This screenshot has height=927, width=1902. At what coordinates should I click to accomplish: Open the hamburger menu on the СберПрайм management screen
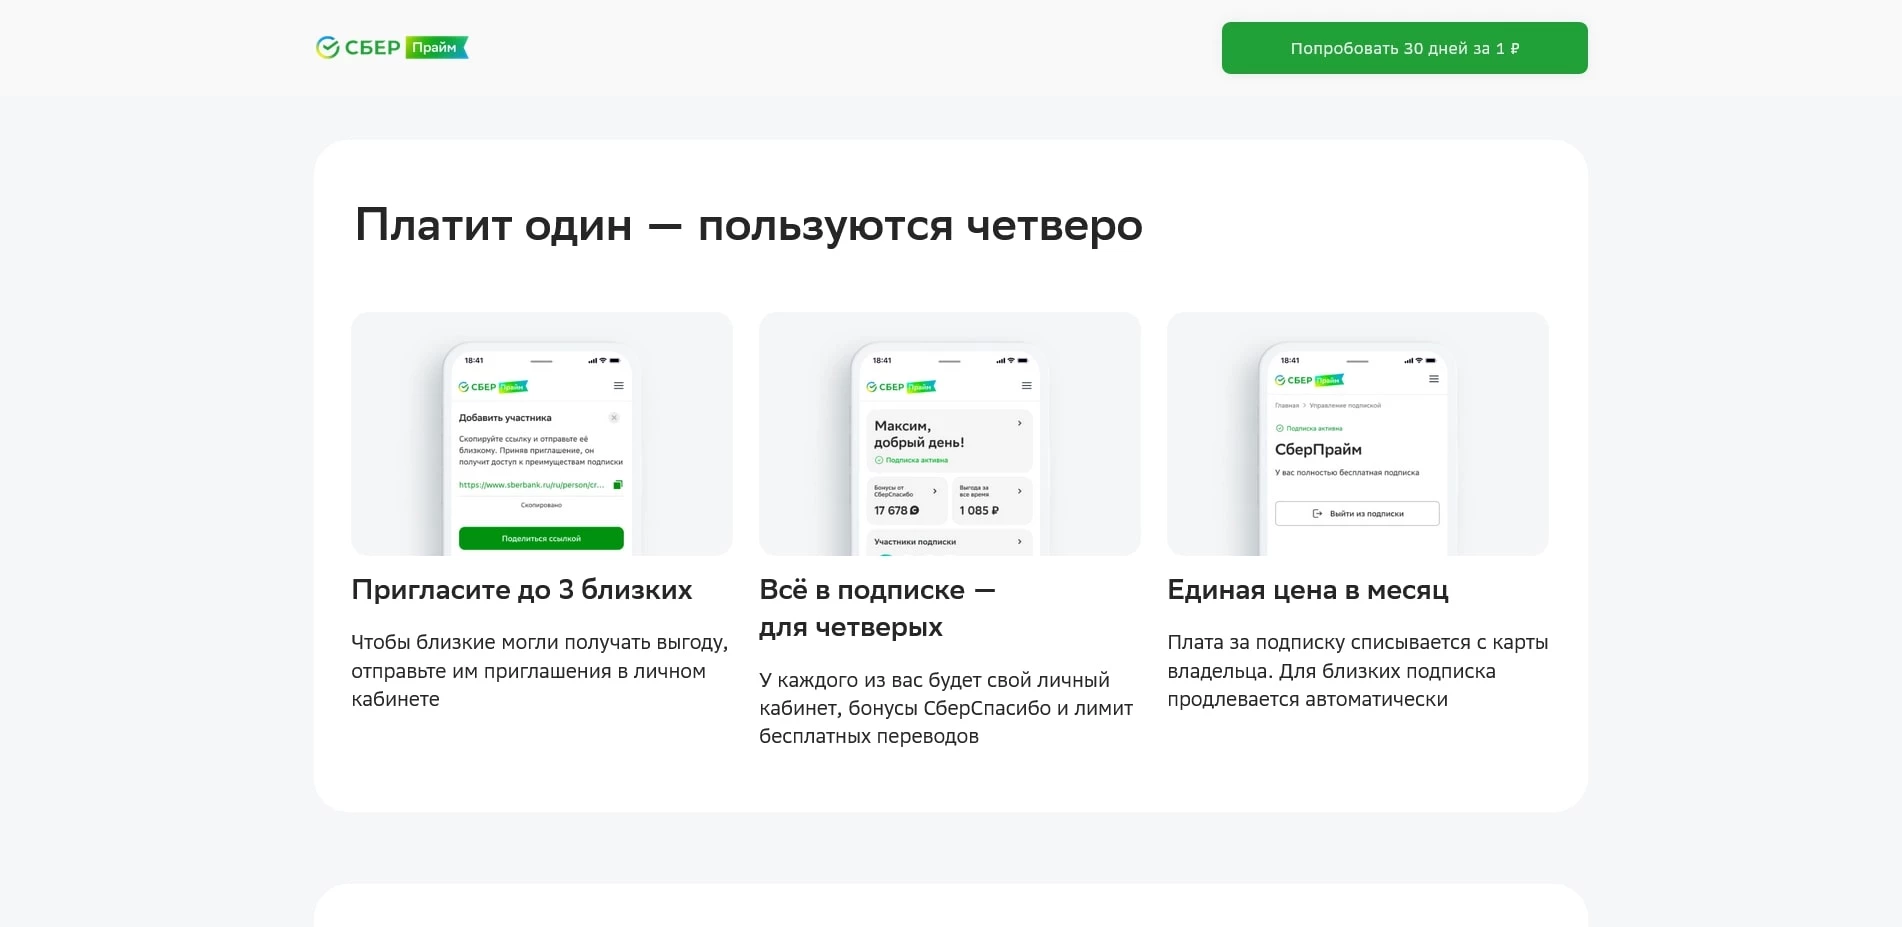pyautogui.click(x=1434, y=379)
